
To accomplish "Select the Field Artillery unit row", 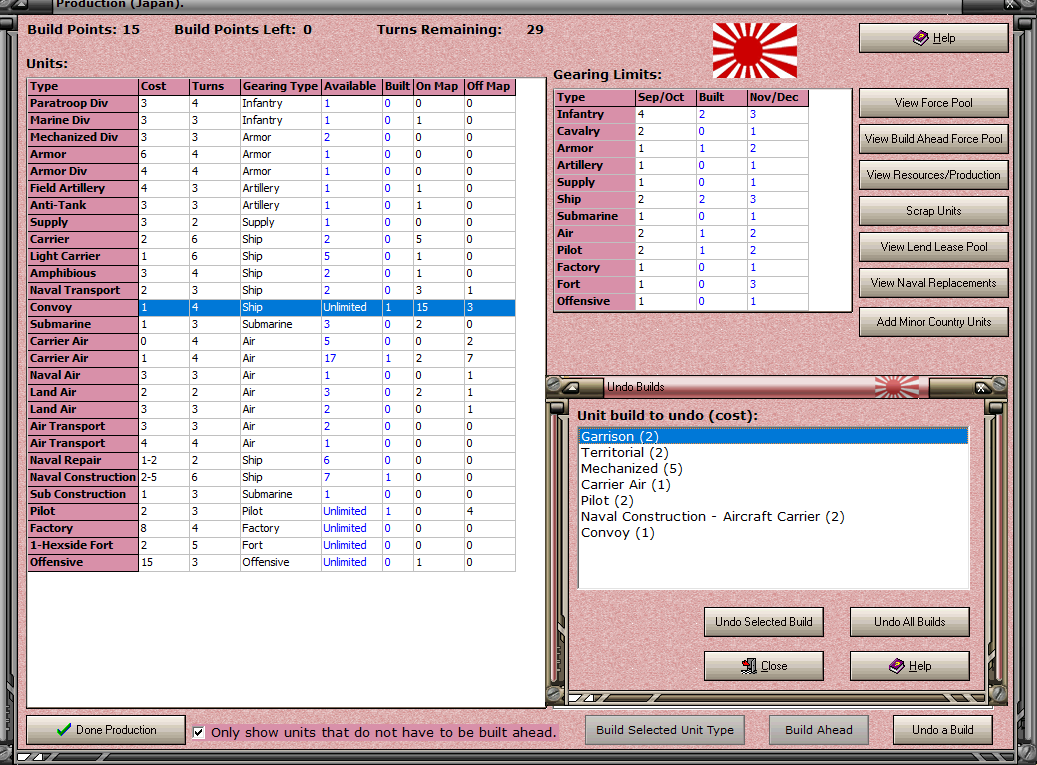I will pos(271,188).
